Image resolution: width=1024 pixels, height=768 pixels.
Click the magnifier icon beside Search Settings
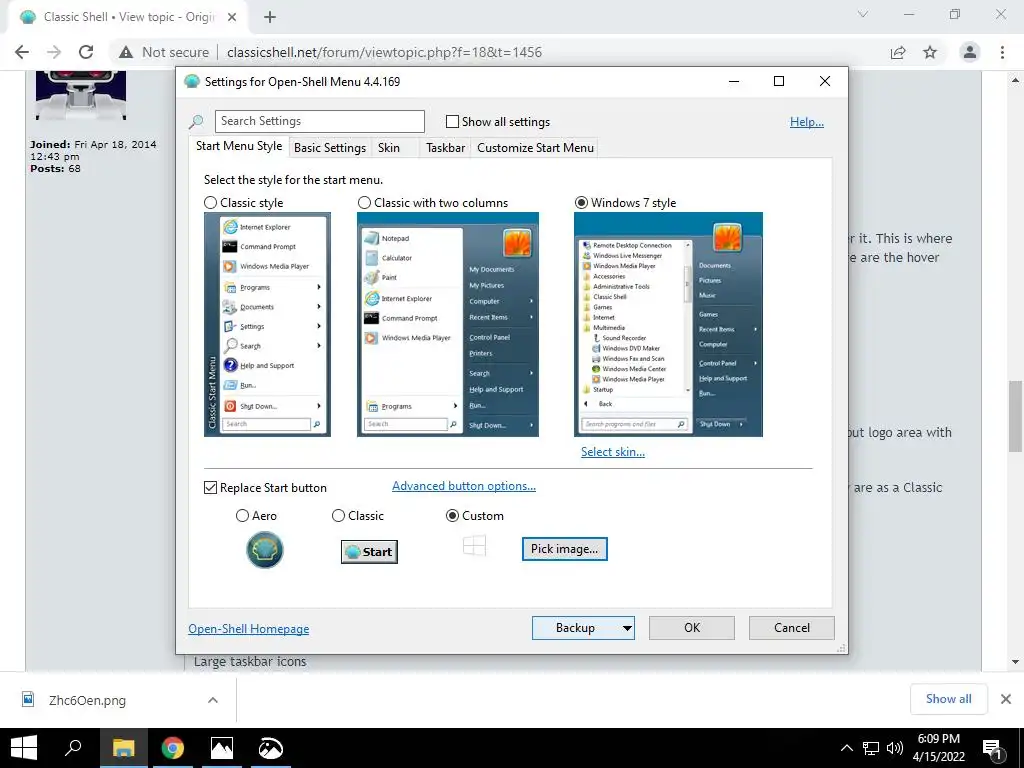click(196, 121)
